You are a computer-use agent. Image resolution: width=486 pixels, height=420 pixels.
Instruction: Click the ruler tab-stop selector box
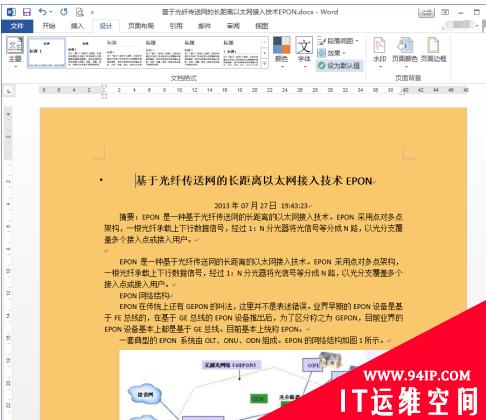(9, 91)
